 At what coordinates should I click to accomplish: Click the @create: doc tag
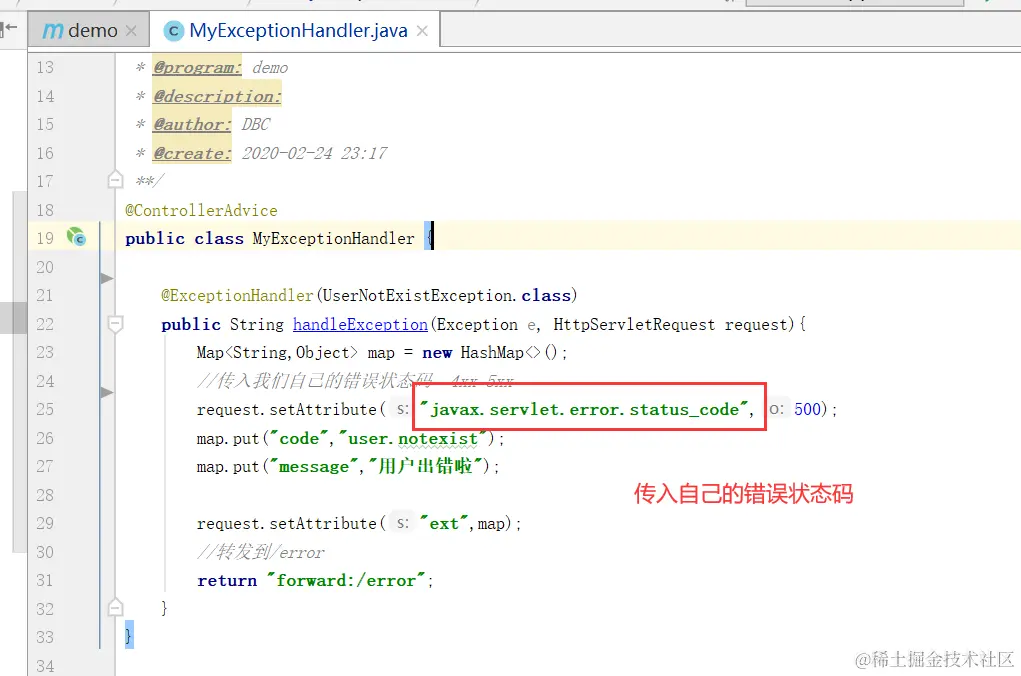[192, 154]
